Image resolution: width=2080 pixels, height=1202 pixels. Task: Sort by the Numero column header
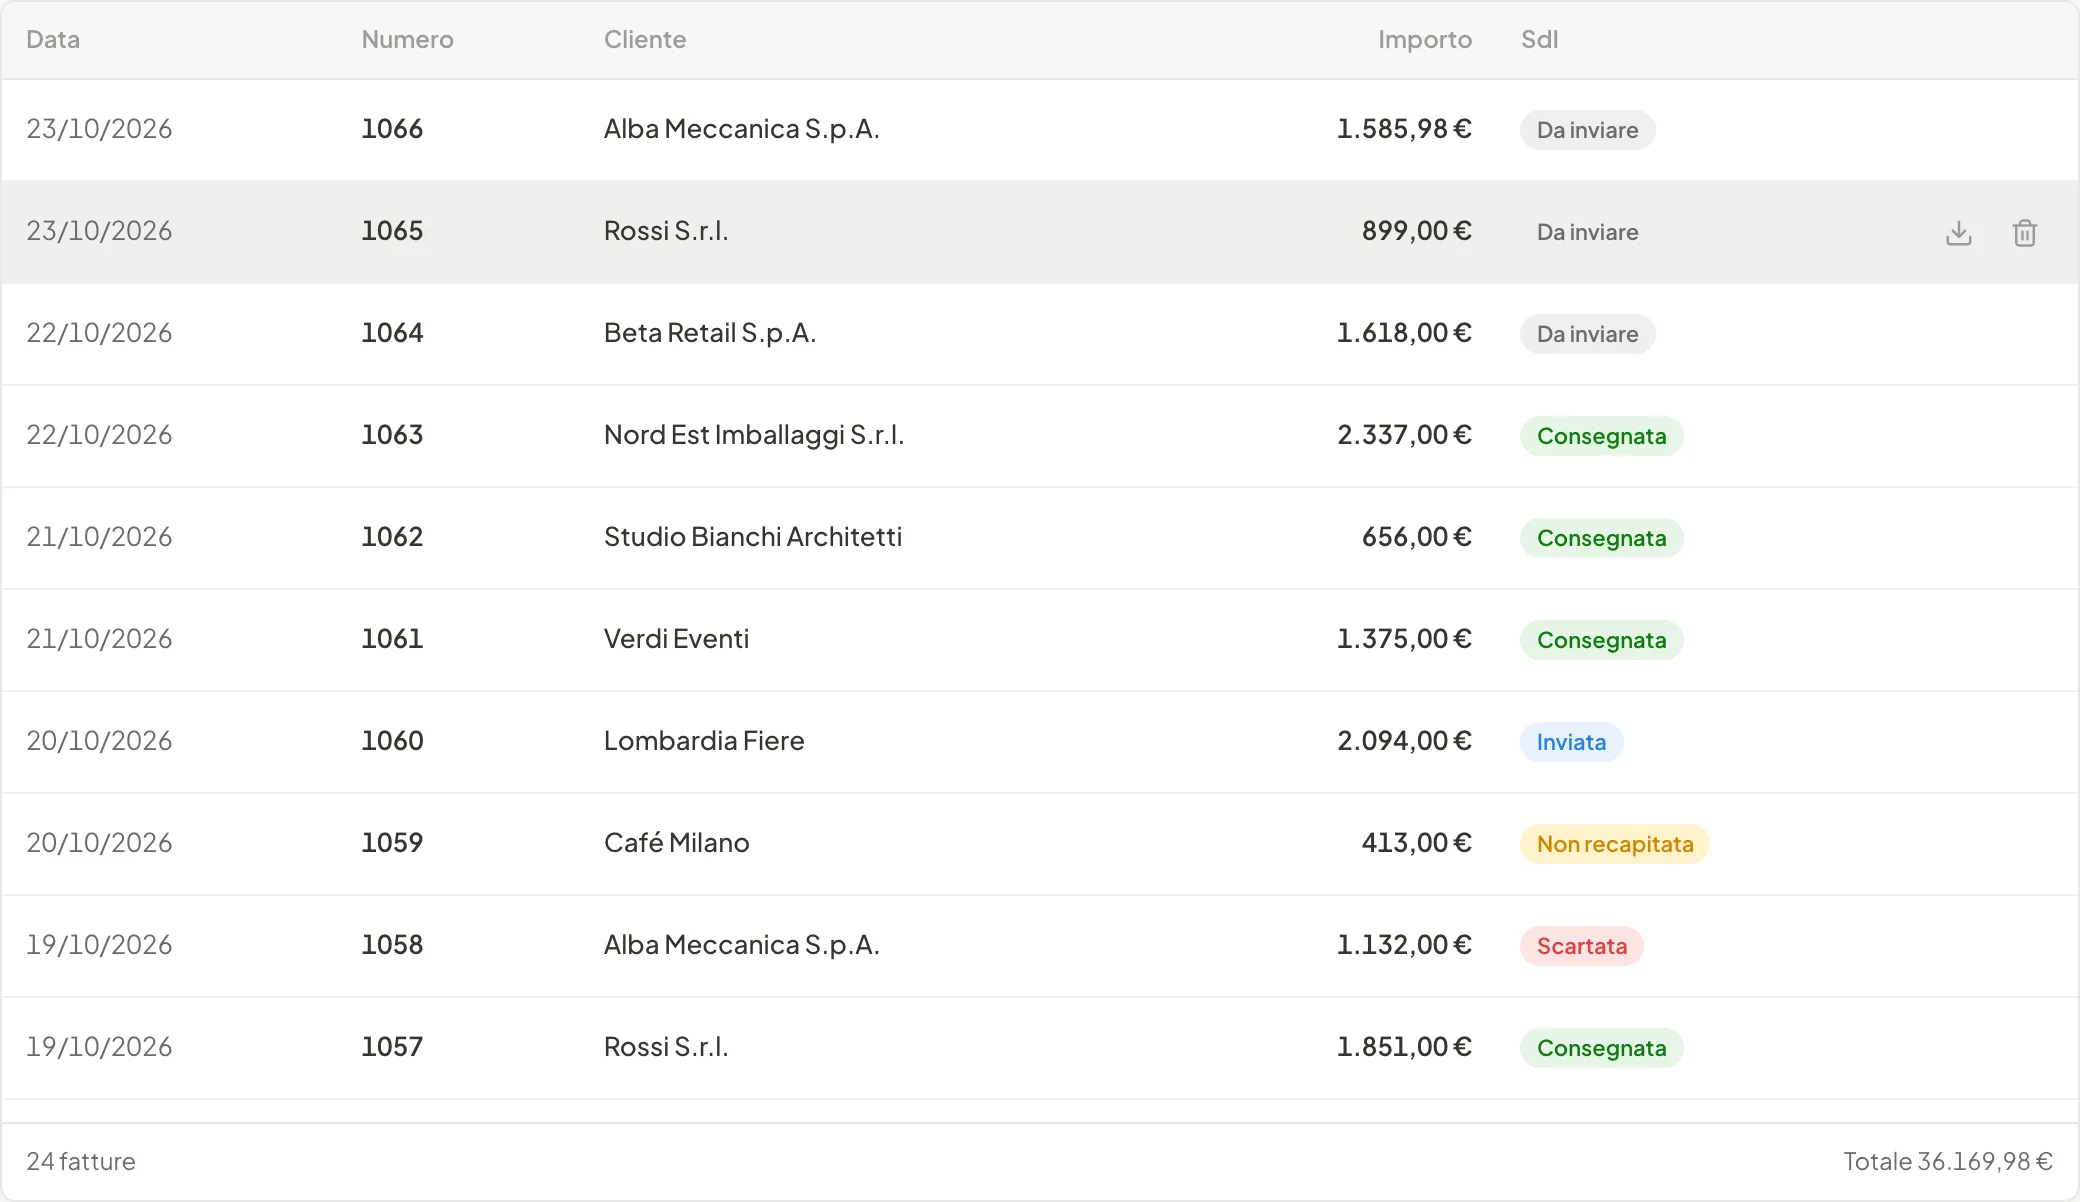tap(407, 40)
